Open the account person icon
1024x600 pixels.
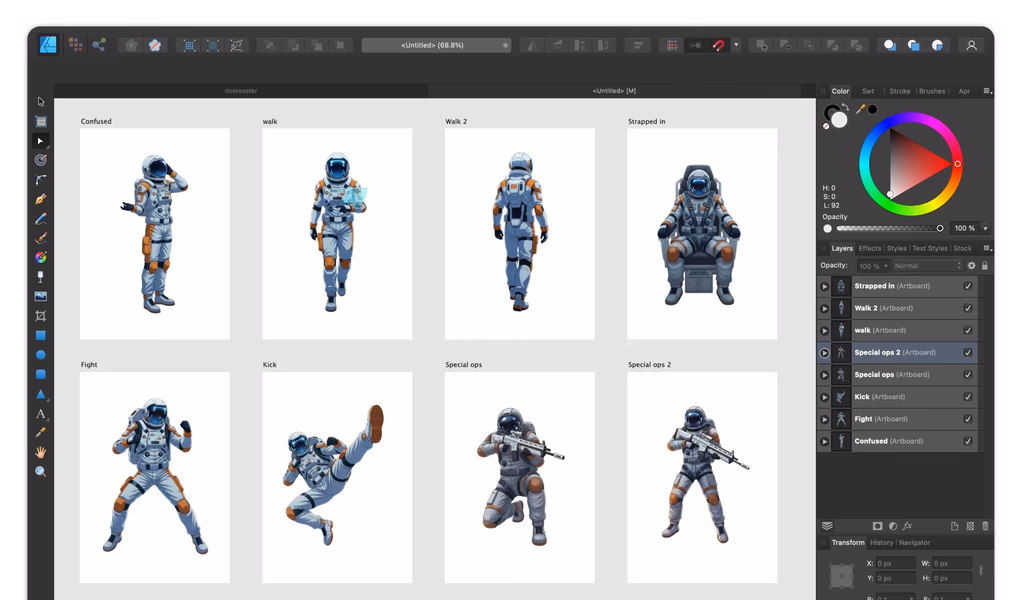(971, 45)
